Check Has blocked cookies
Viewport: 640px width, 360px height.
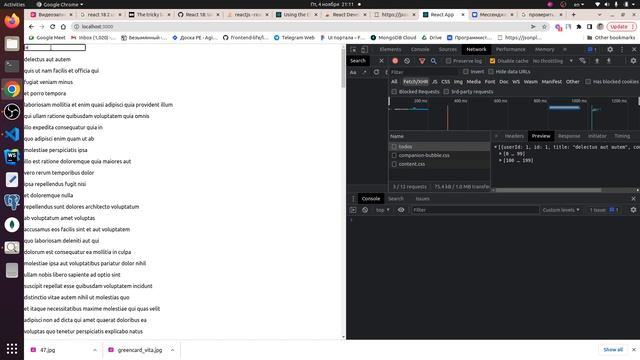pyautogui.click(x=588, y=82)
